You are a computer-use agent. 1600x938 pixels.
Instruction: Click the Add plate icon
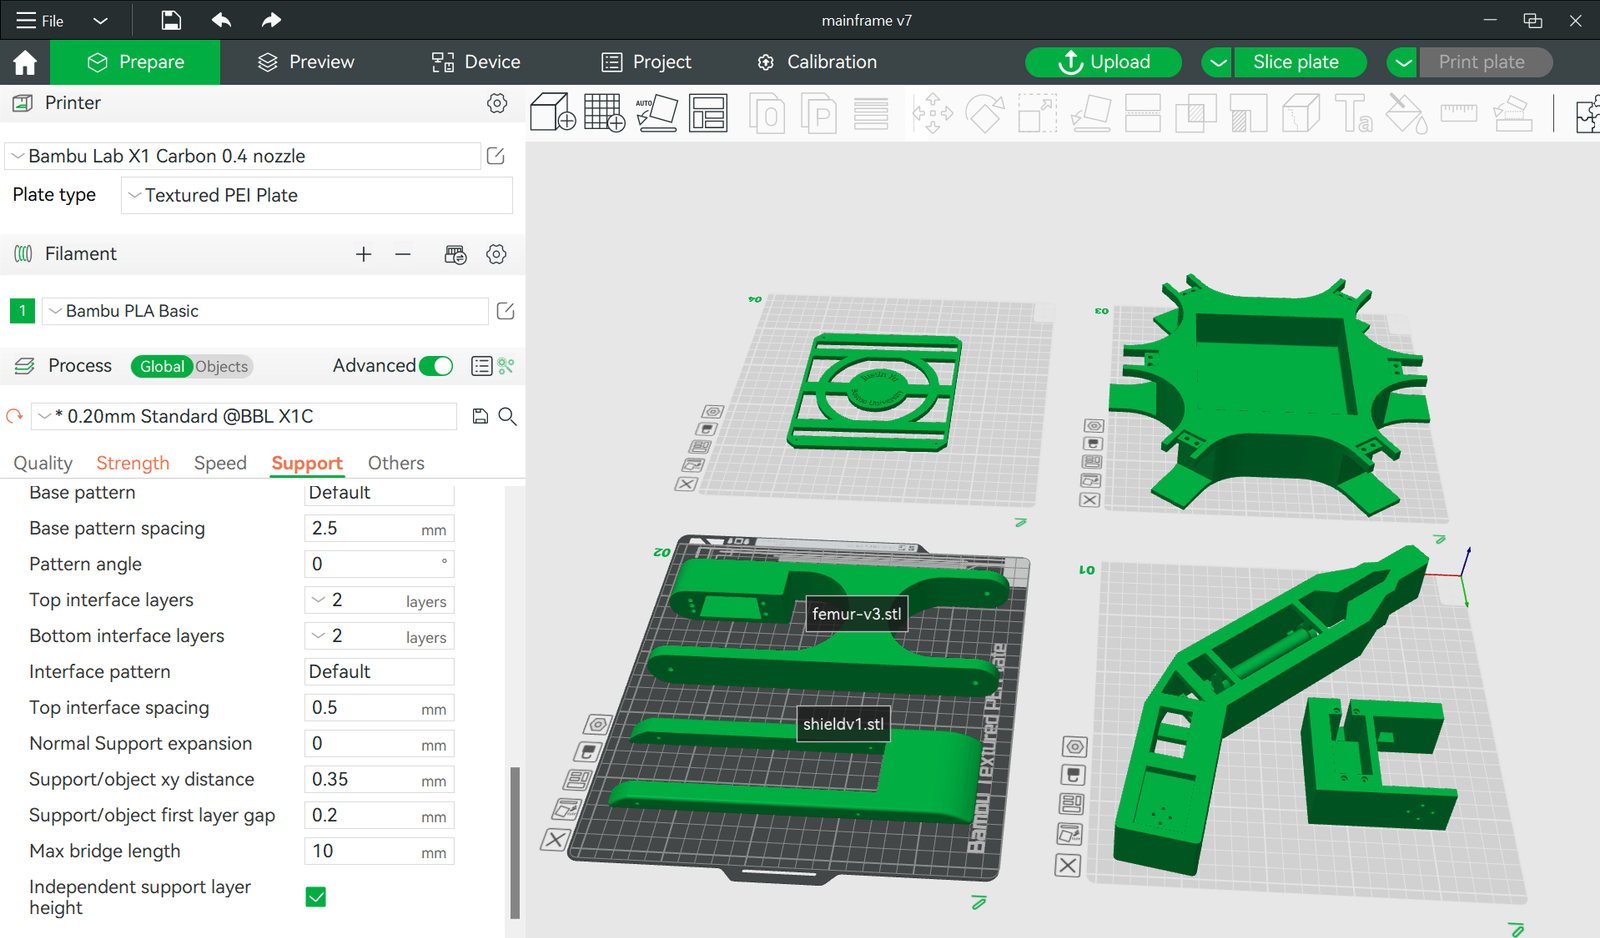(x=604, y=113)
